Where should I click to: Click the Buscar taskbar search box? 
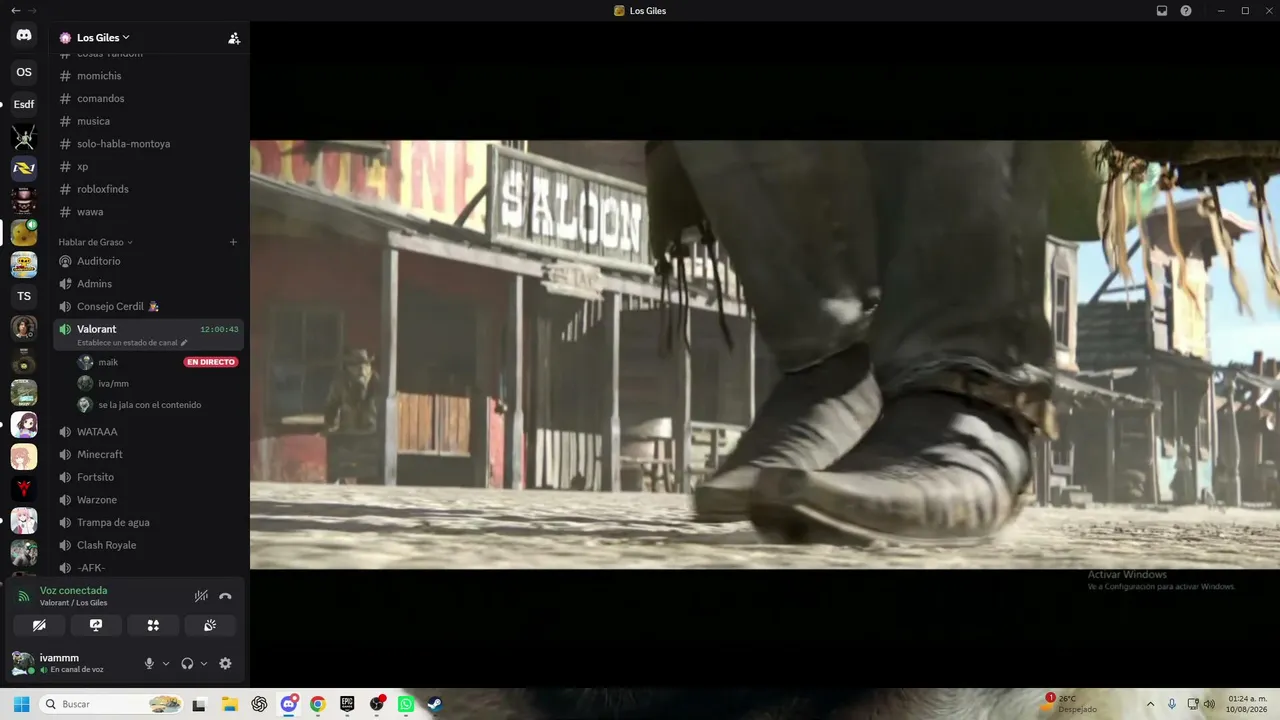pyautogui.click(x=112, y=704)
